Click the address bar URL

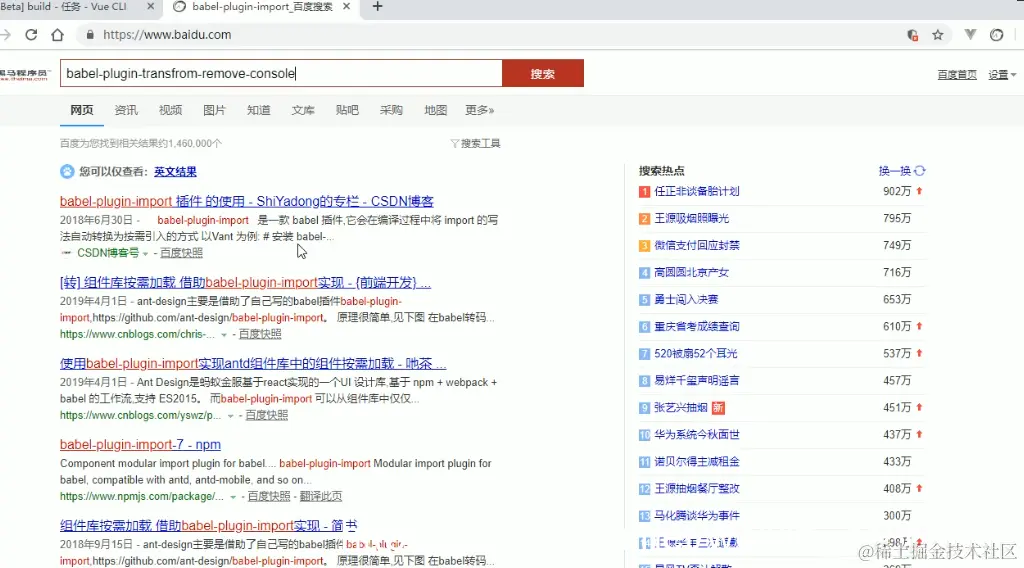(167, 35)
